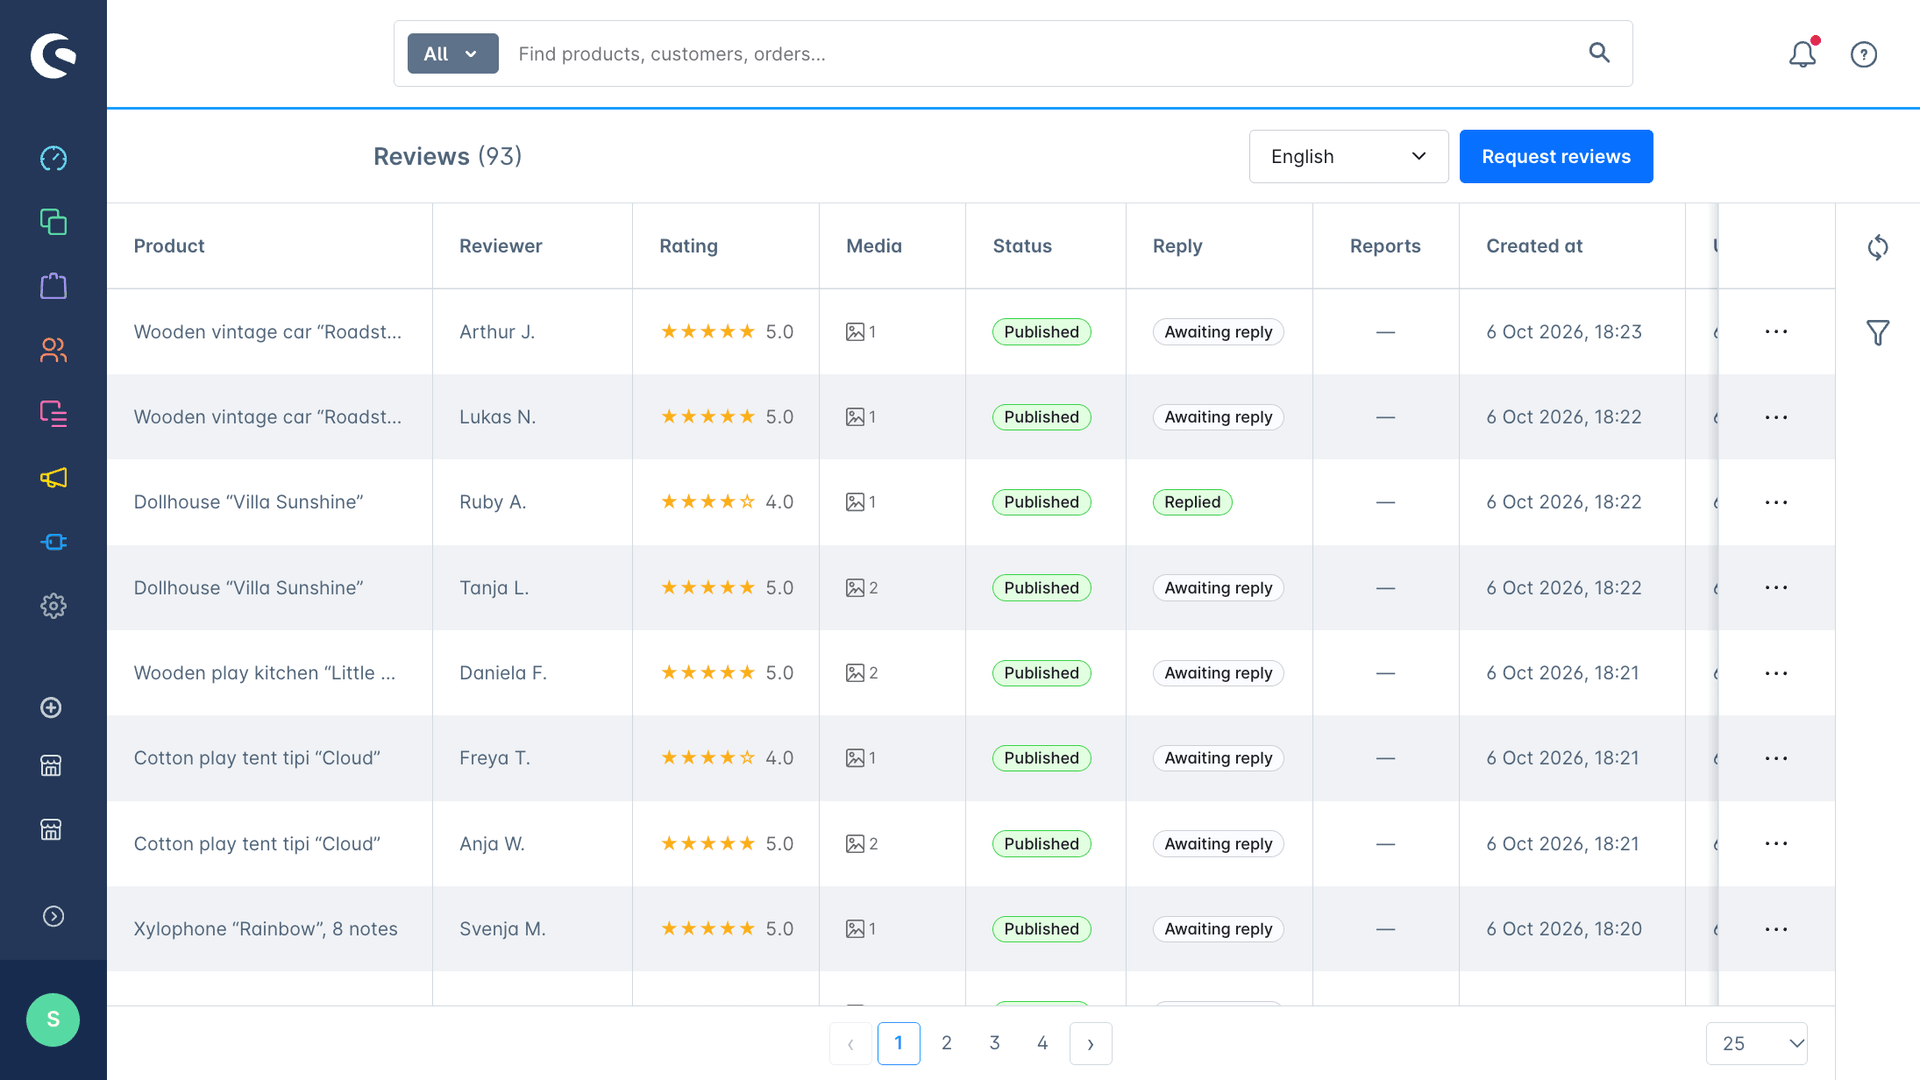Open actions menu for Daniela F. review
Viewport: 1920px width, 1080px height.
click(1776, 673)
